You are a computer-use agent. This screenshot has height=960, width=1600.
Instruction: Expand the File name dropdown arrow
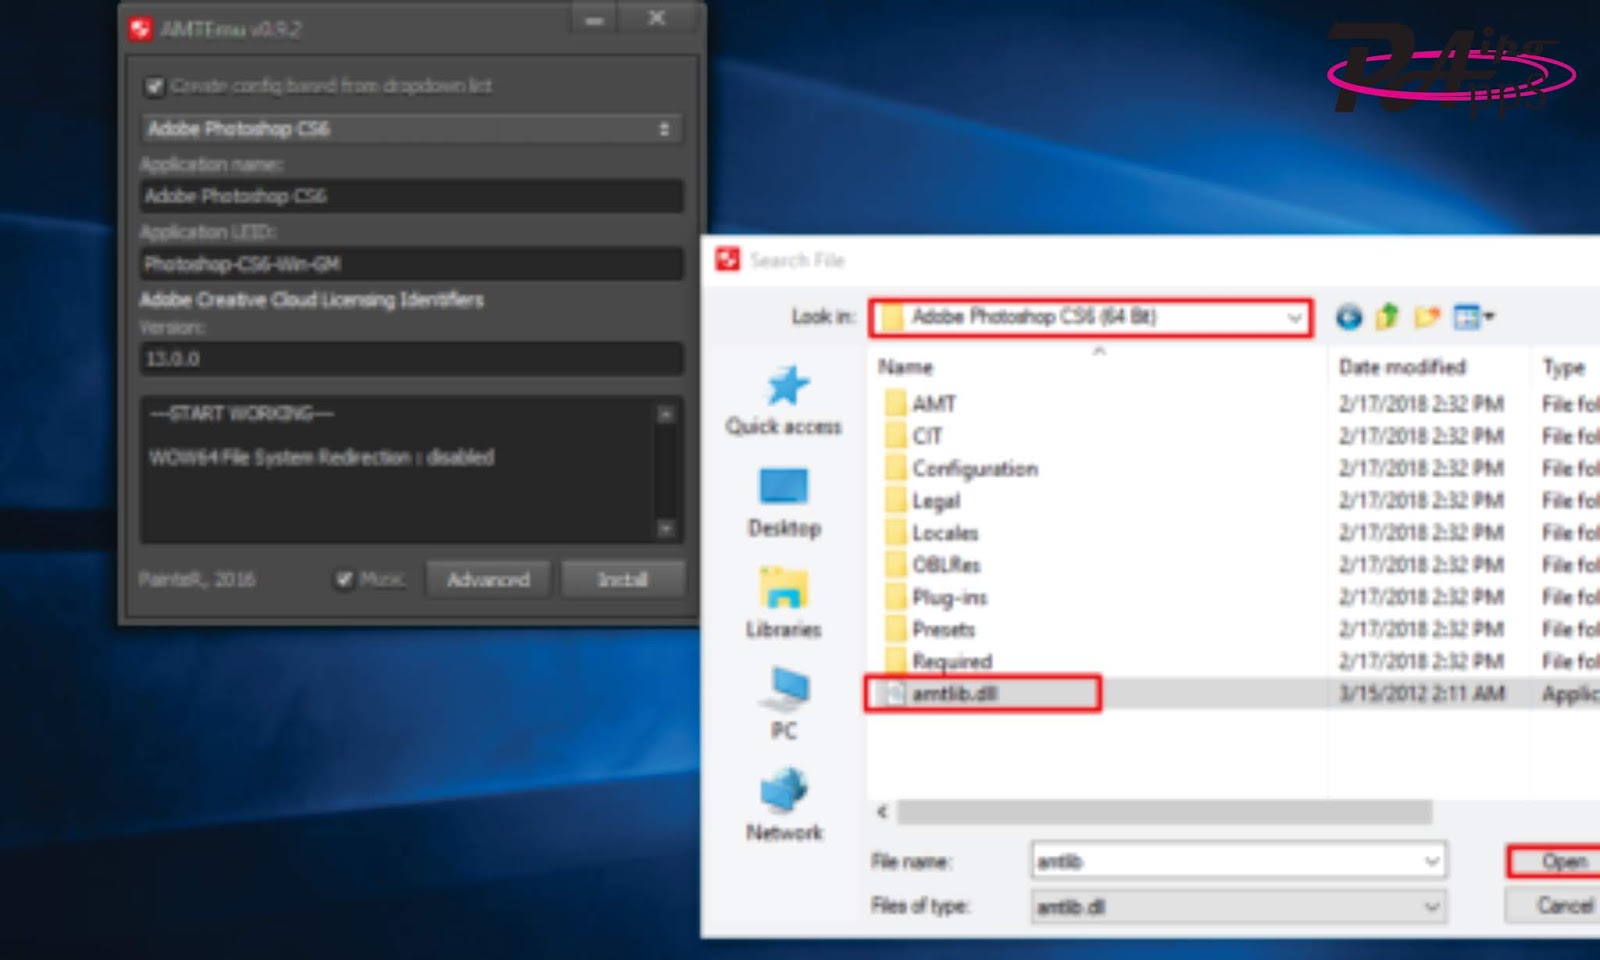(x=1432, y=861)
